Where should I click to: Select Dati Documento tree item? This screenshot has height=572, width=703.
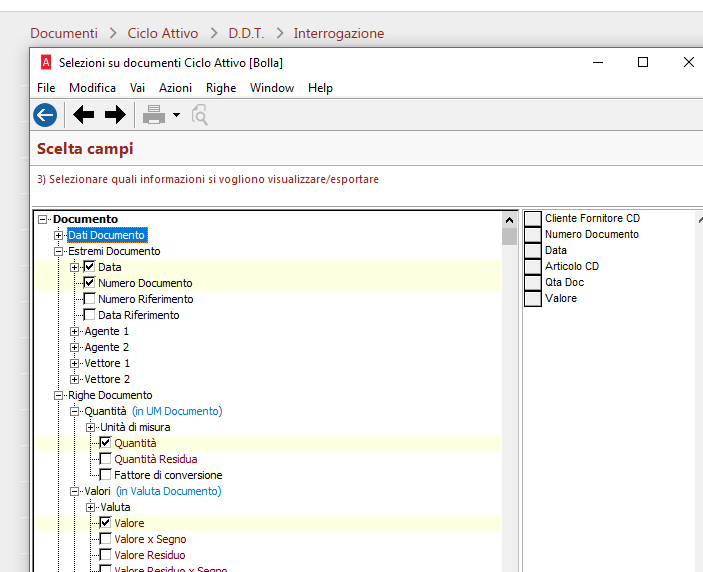pos(106,235)
